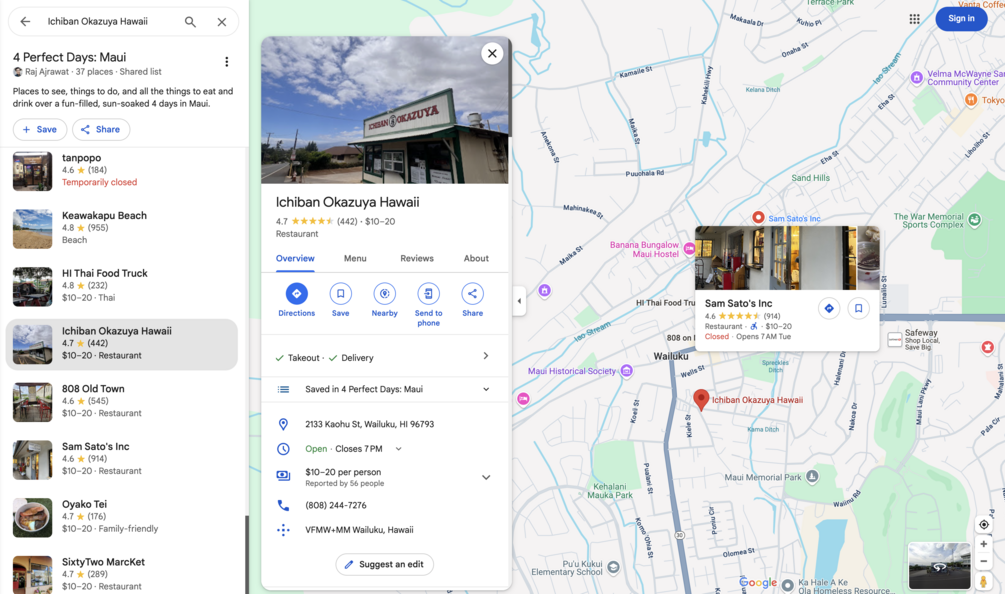Open the Reviews tab
Screen dimensions: 1005x594
[x=417, y=258]
